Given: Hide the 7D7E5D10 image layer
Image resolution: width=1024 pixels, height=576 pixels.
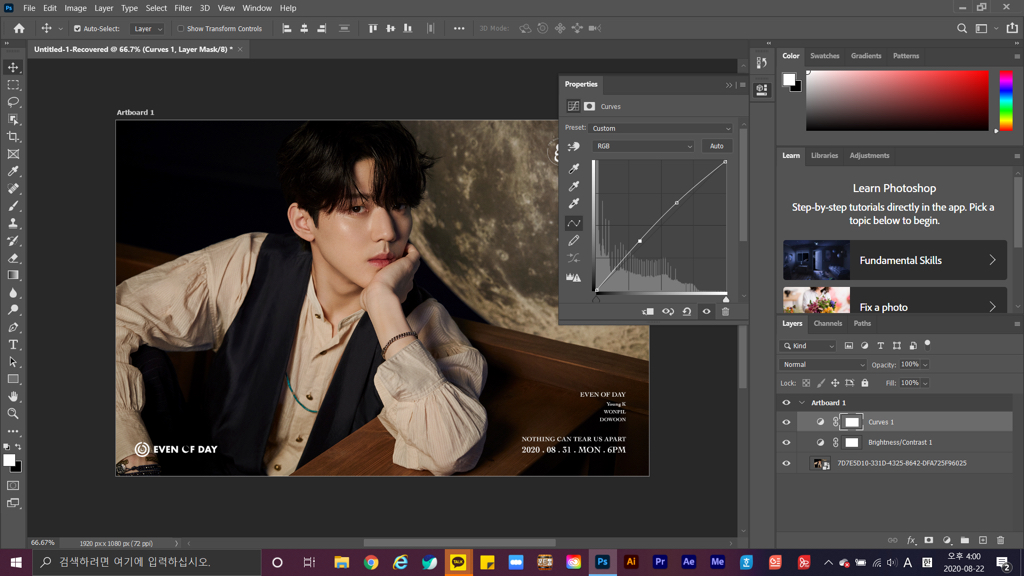Looking at the screenshot, I should tap(786, 463).
